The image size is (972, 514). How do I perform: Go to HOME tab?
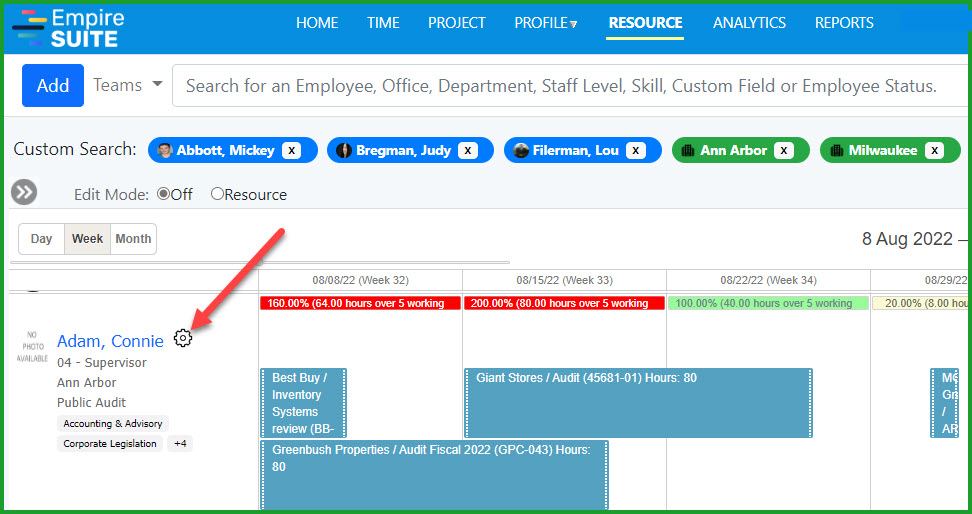click(x=317, y=23)
